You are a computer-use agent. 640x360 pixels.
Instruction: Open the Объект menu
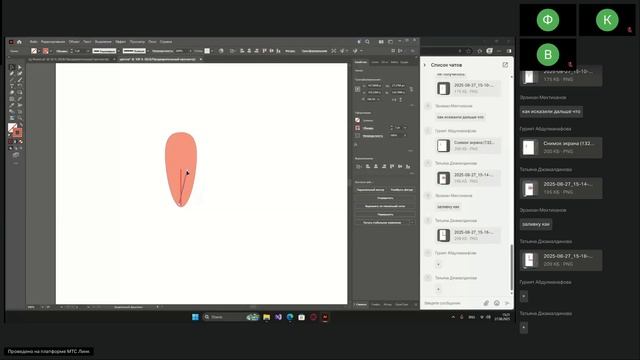[74, 42]
